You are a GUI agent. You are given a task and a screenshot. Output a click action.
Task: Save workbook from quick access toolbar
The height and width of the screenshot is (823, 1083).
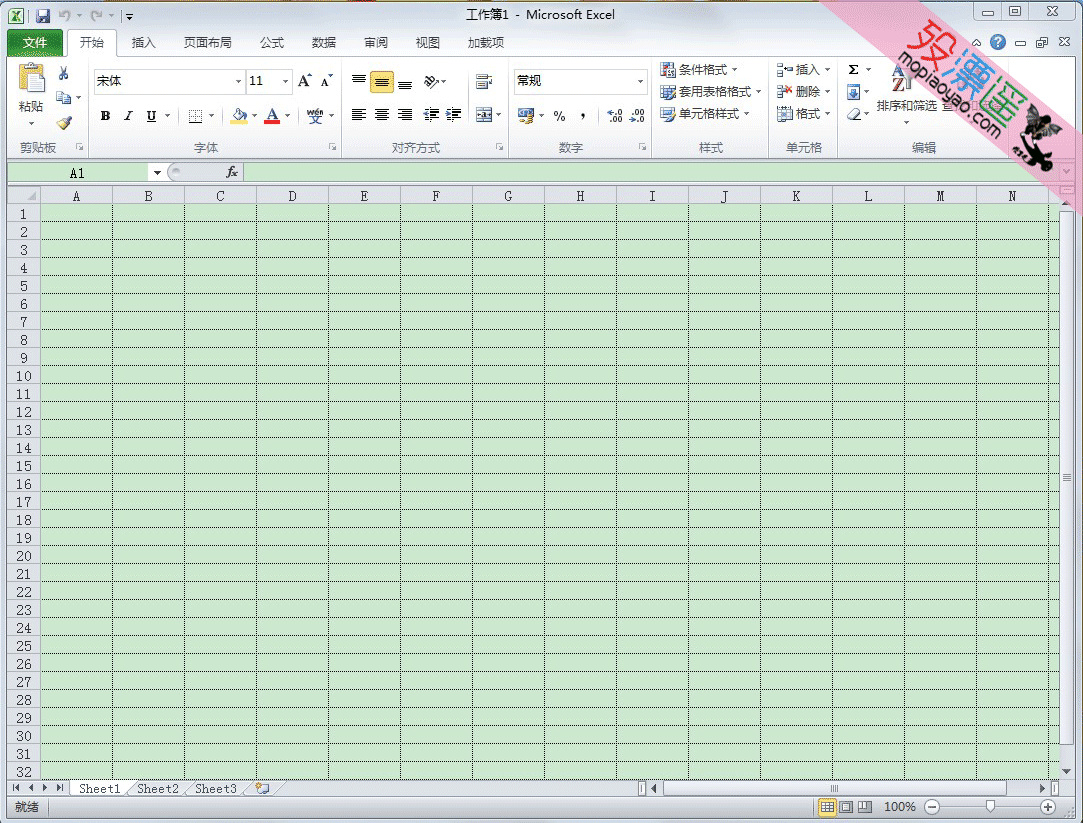click(43, 15)
